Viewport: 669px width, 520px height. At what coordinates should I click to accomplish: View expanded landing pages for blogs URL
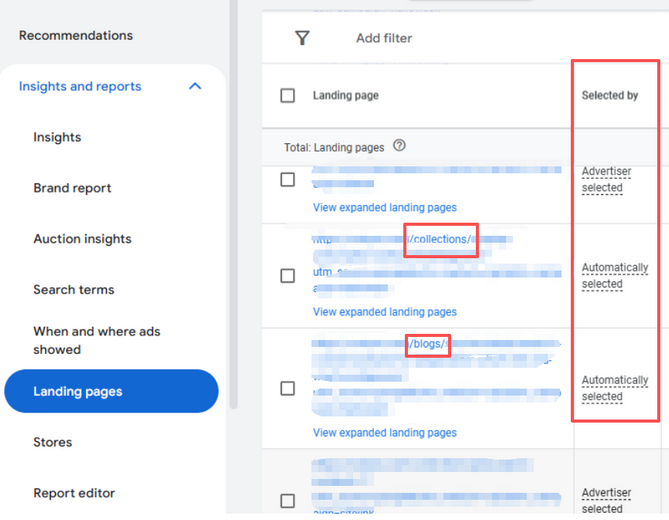click(384, 433)
